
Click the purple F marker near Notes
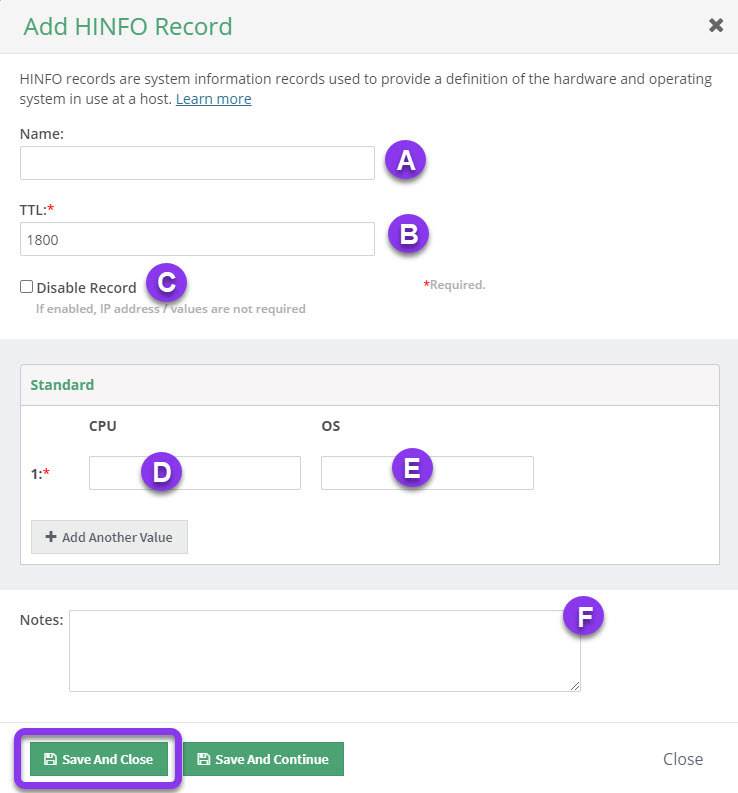584,616
